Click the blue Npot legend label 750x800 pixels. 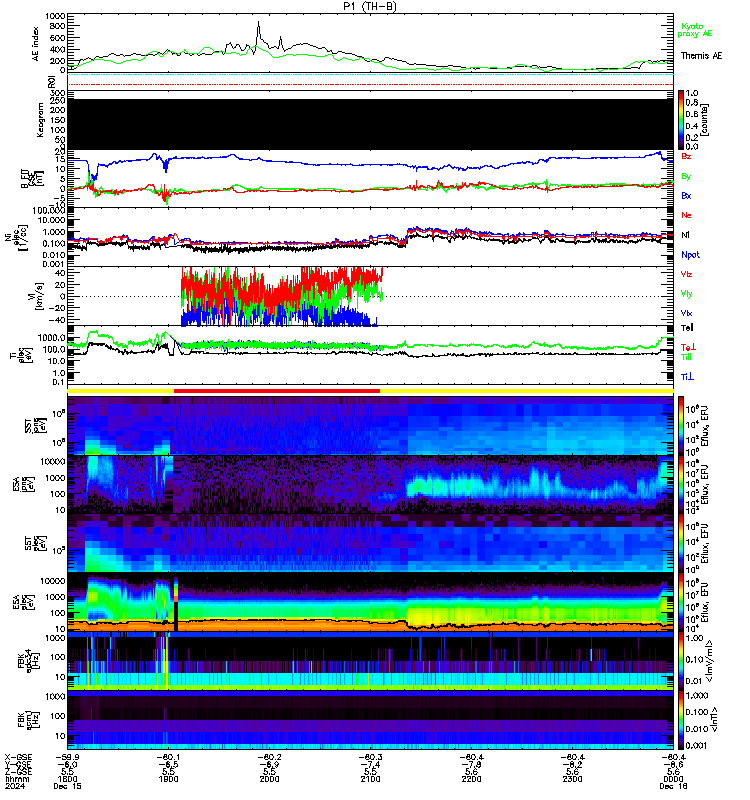690,255
